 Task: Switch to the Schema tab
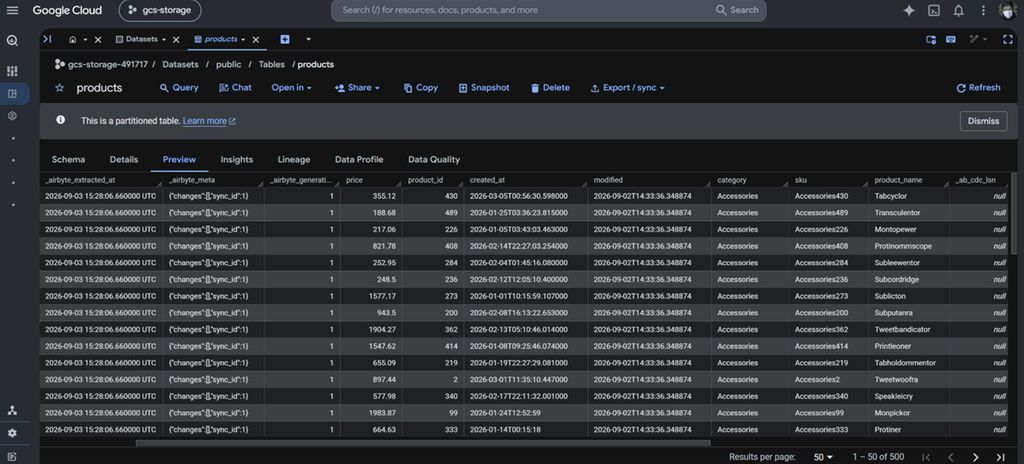(x=69, y=159)
